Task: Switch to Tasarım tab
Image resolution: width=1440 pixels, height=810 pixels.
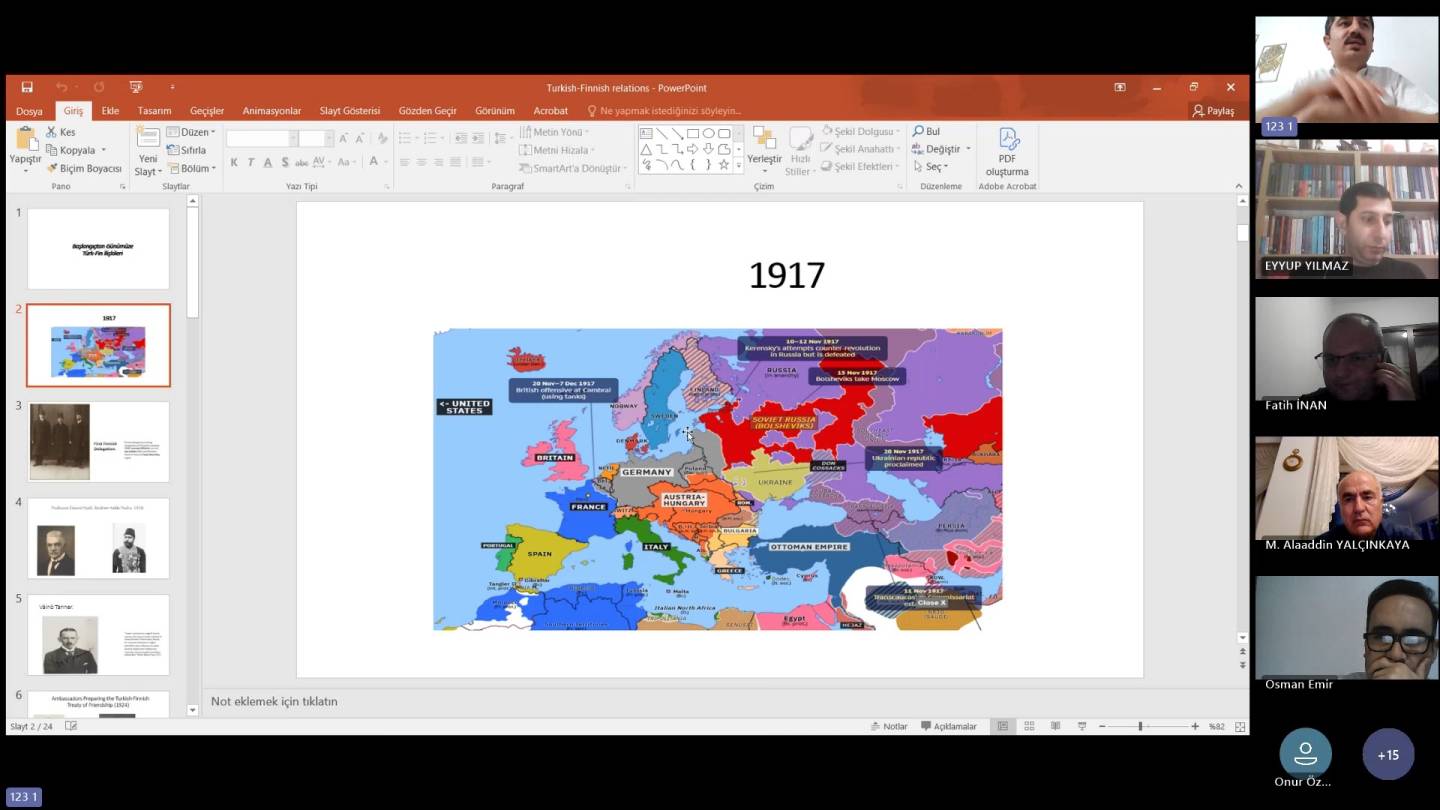Action: click(x=154, y=111)
